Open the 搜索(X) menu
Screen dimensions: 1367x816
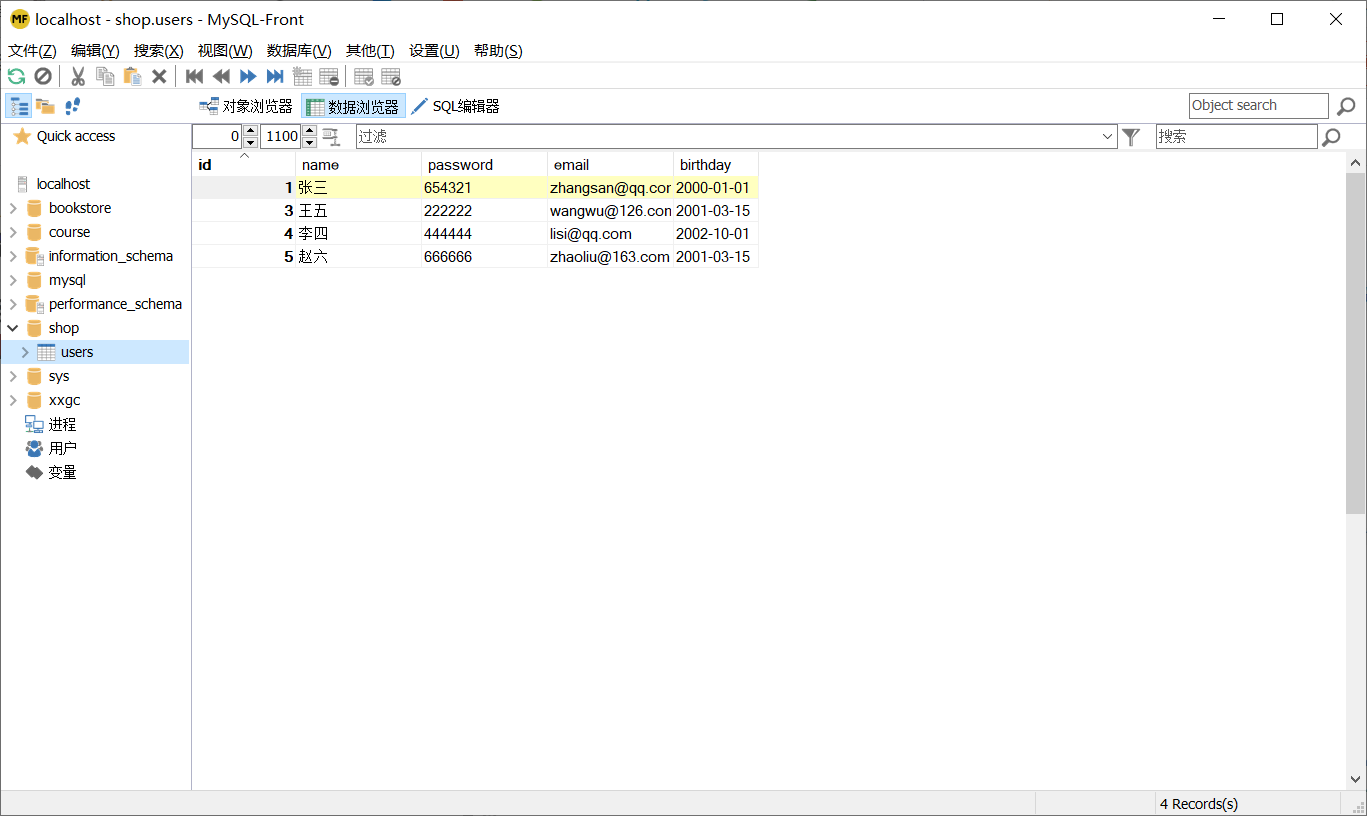[x=159, y=51]
